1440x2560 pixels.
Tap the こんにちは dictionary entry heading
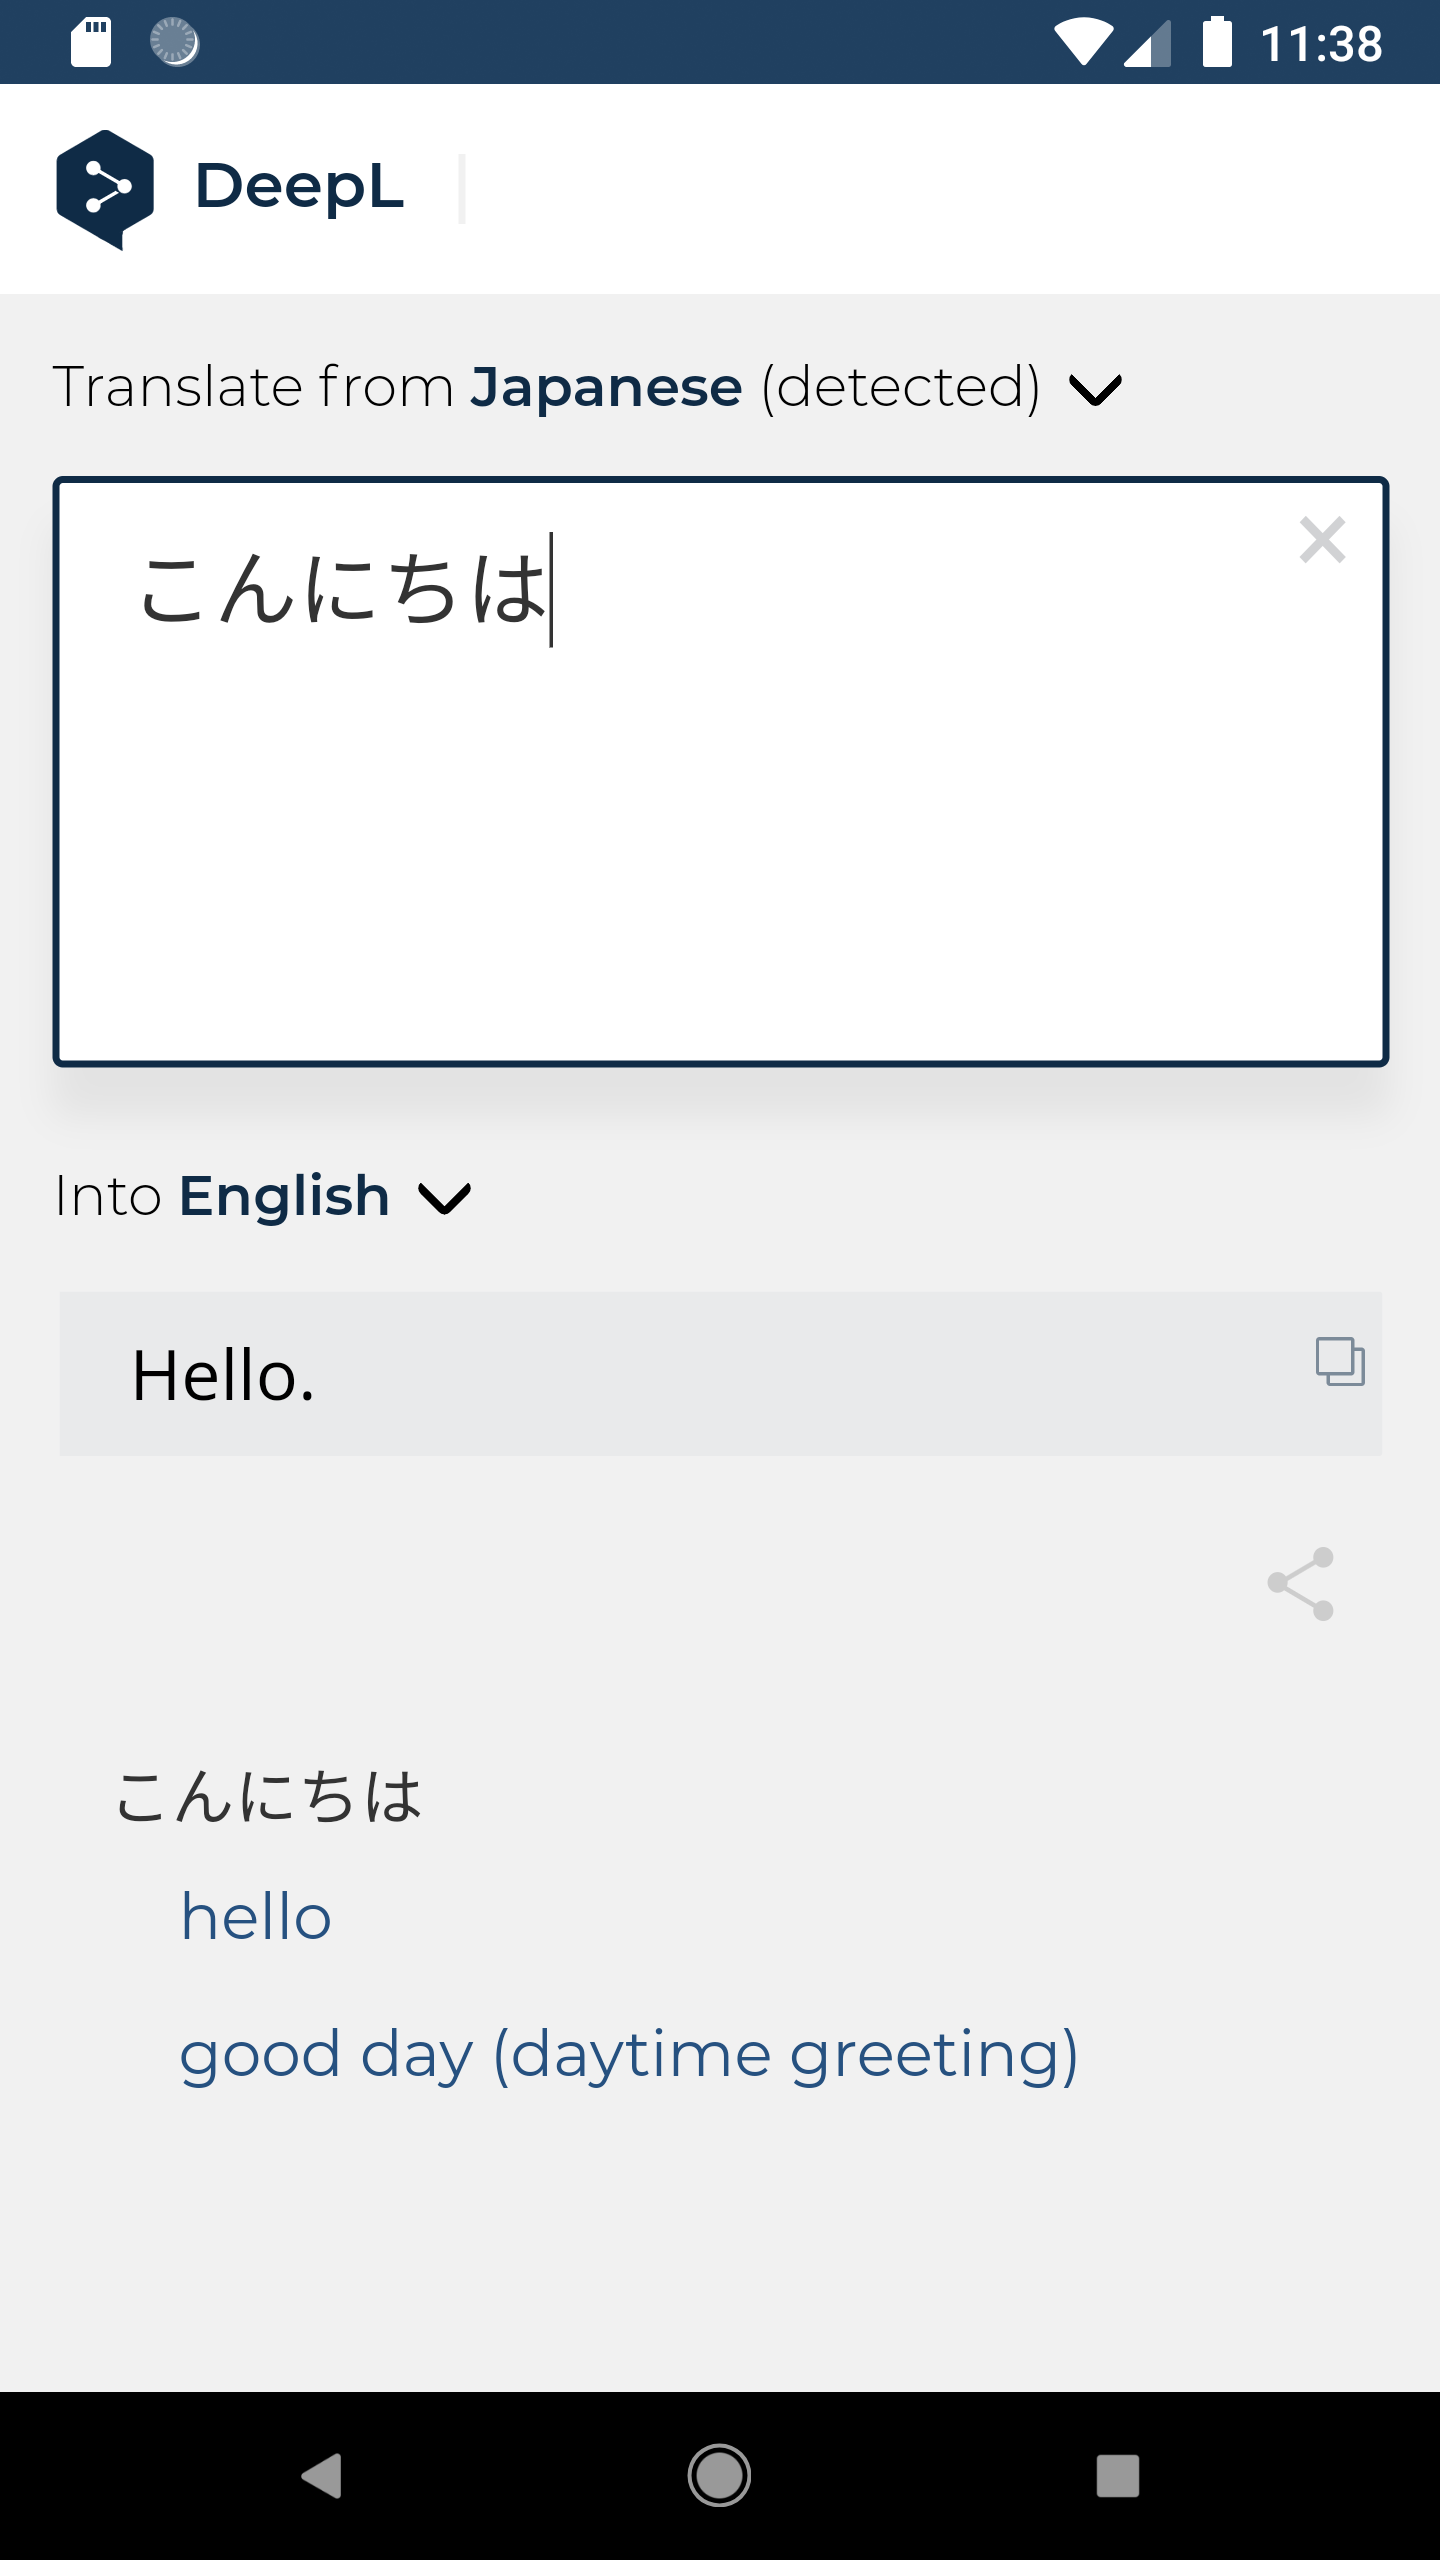click(268, 1797)
